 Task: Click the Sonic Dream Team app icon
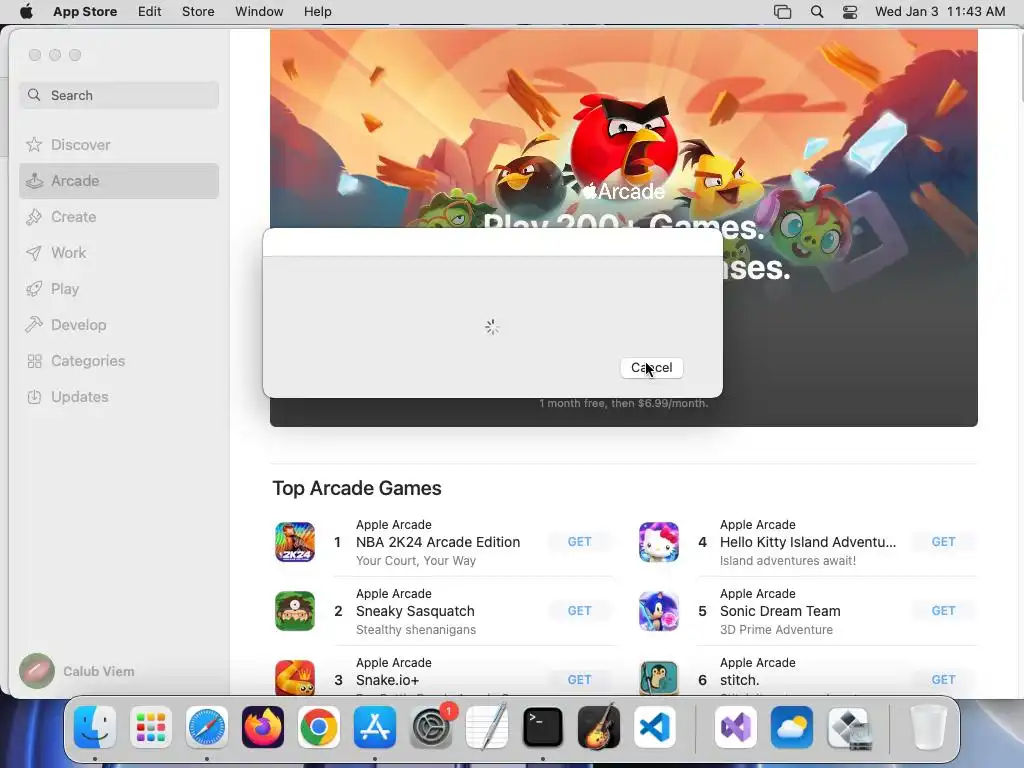coord(659,611)
